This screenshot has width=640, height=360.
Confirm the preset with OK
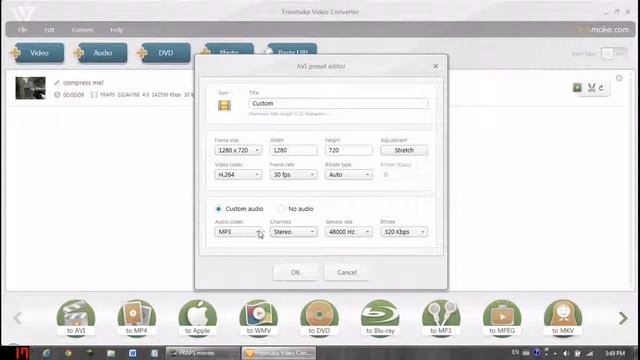296,272
